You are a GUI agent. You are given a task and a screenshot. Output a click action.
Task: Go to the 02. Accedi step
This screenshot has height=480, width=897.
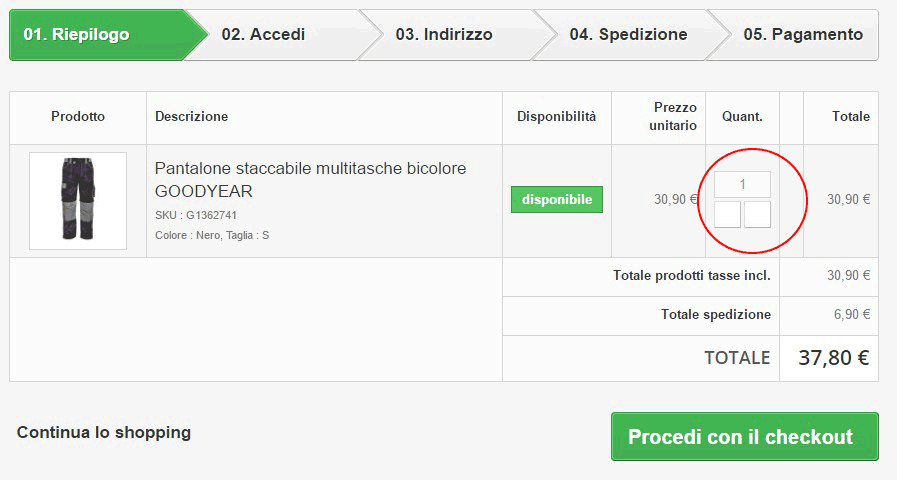click(x=263, y=35)
